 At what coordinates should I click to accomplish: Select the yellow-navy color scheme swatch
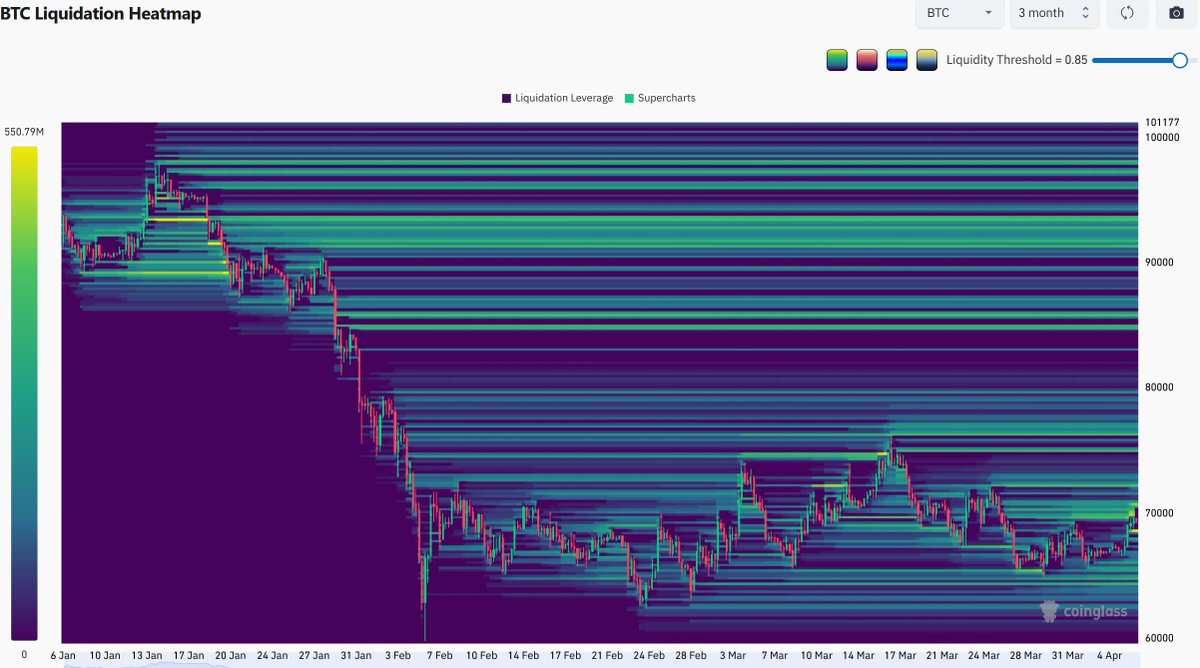[927, 60]
